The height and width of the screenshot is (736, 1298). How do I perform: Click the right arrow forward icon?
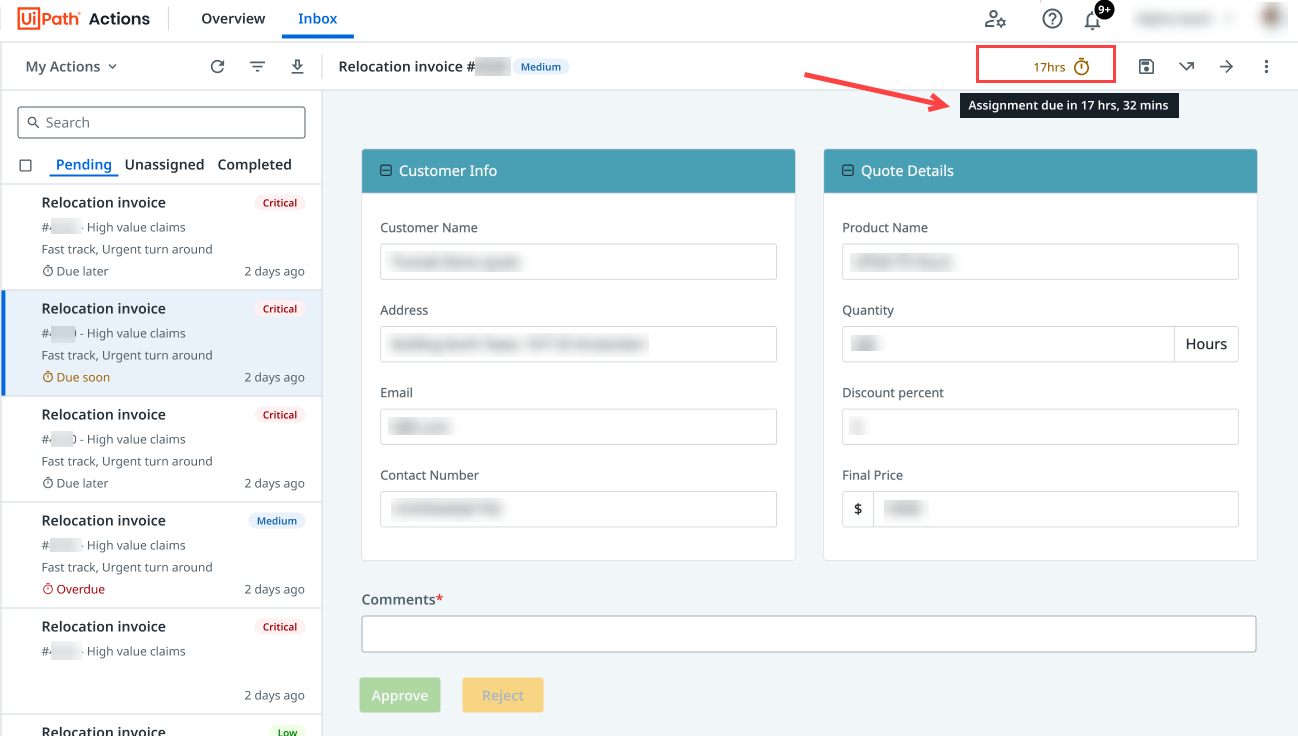coord(1226,67)
